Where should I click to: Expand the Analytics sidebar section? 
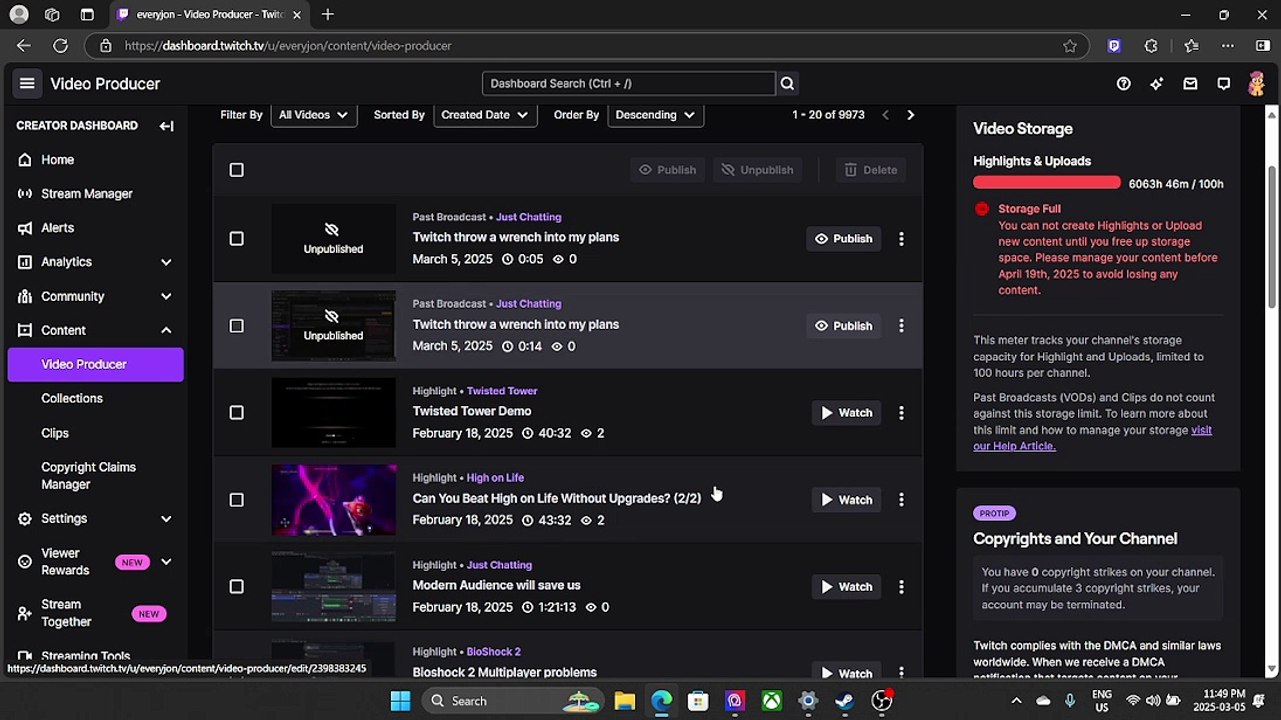click(166, 262)
